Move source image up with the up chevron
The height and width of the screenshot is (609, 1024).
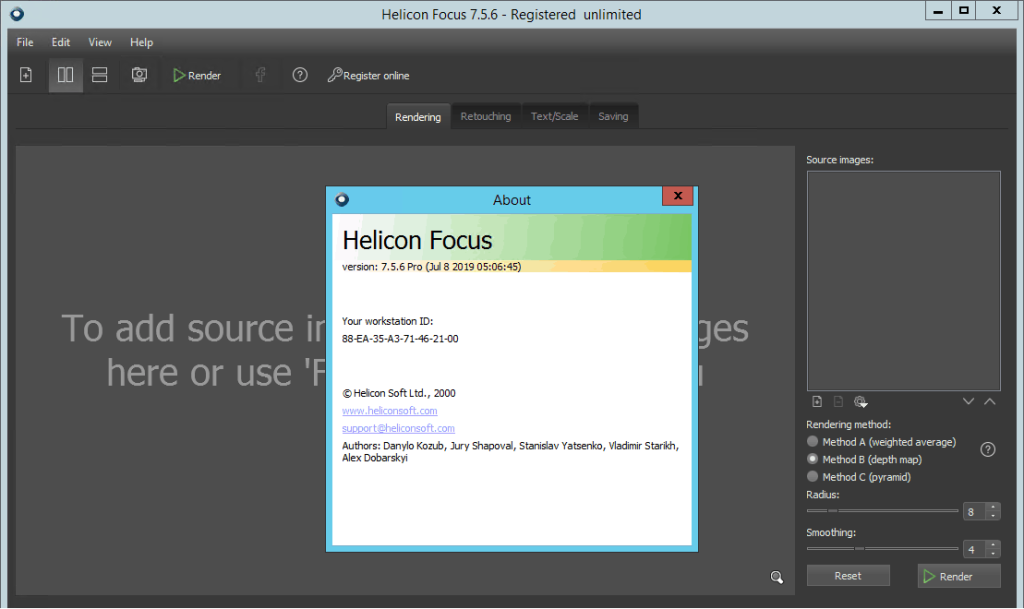point(990,401)
